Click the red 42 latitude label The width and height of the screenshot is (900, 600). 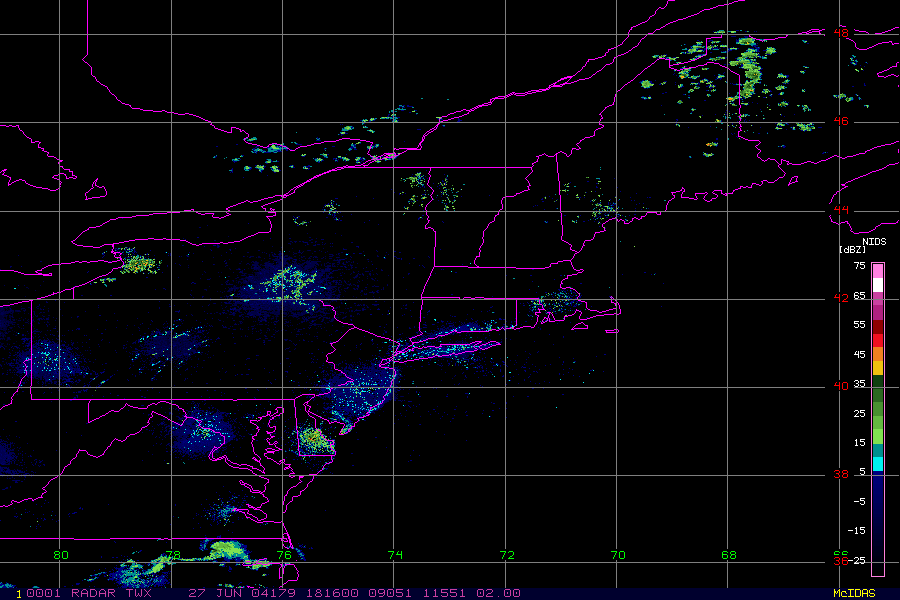[841, 297]
